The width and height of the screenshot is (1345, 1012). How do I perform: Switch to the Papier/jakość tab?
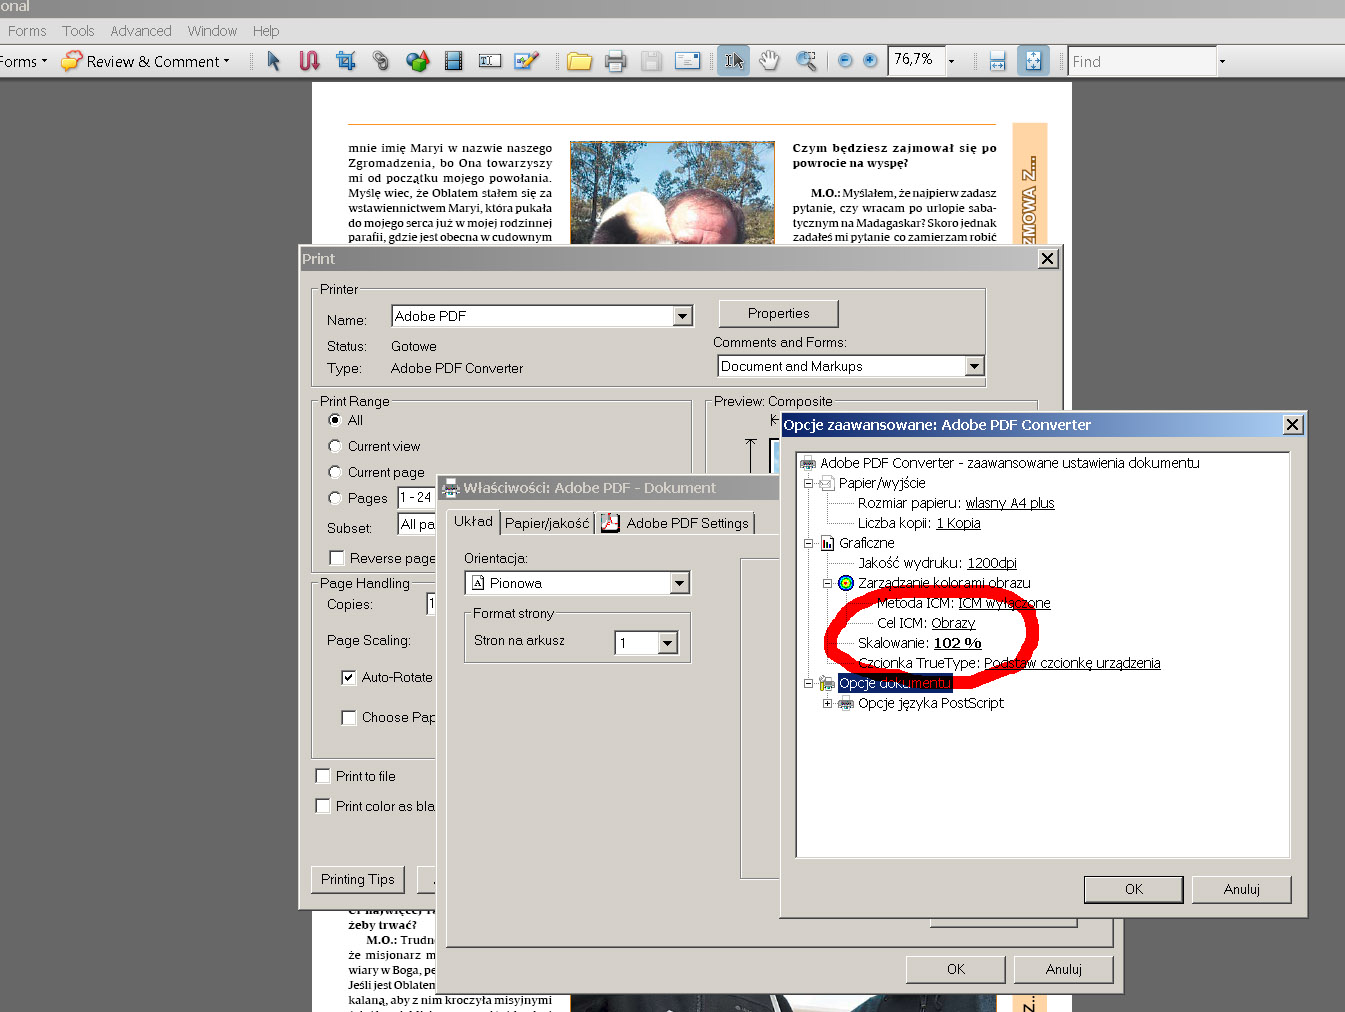[x=546, y=523]
